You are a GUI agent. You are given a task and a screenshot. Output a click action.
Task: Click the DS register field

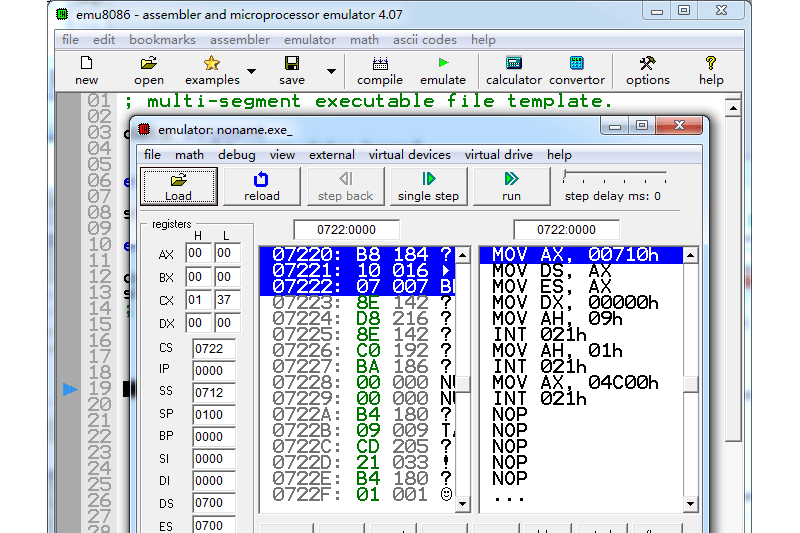click(214, 502)
